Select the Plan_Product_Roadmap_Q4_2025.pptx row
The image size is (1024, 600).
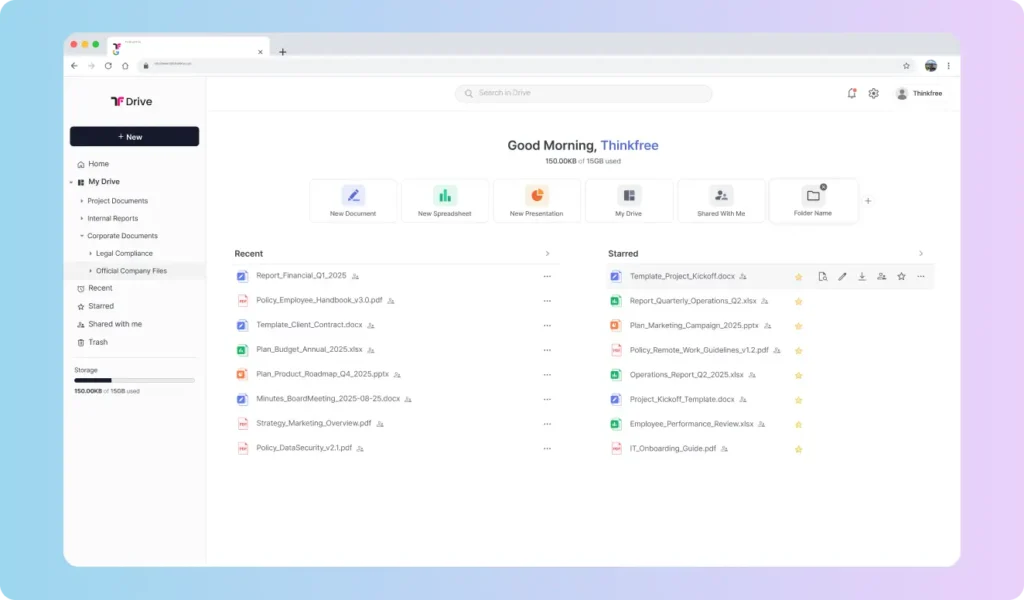[396, 375]
